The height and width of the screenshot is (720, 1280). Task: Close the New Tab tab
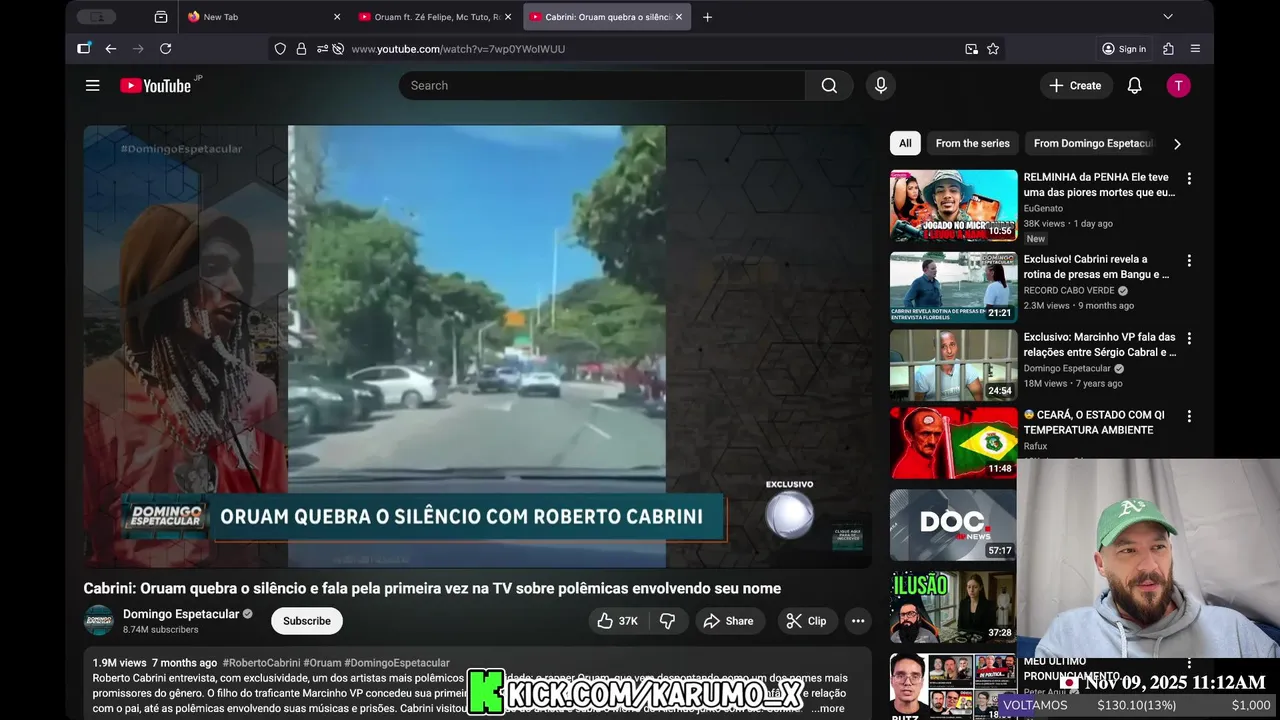point(337,17)
